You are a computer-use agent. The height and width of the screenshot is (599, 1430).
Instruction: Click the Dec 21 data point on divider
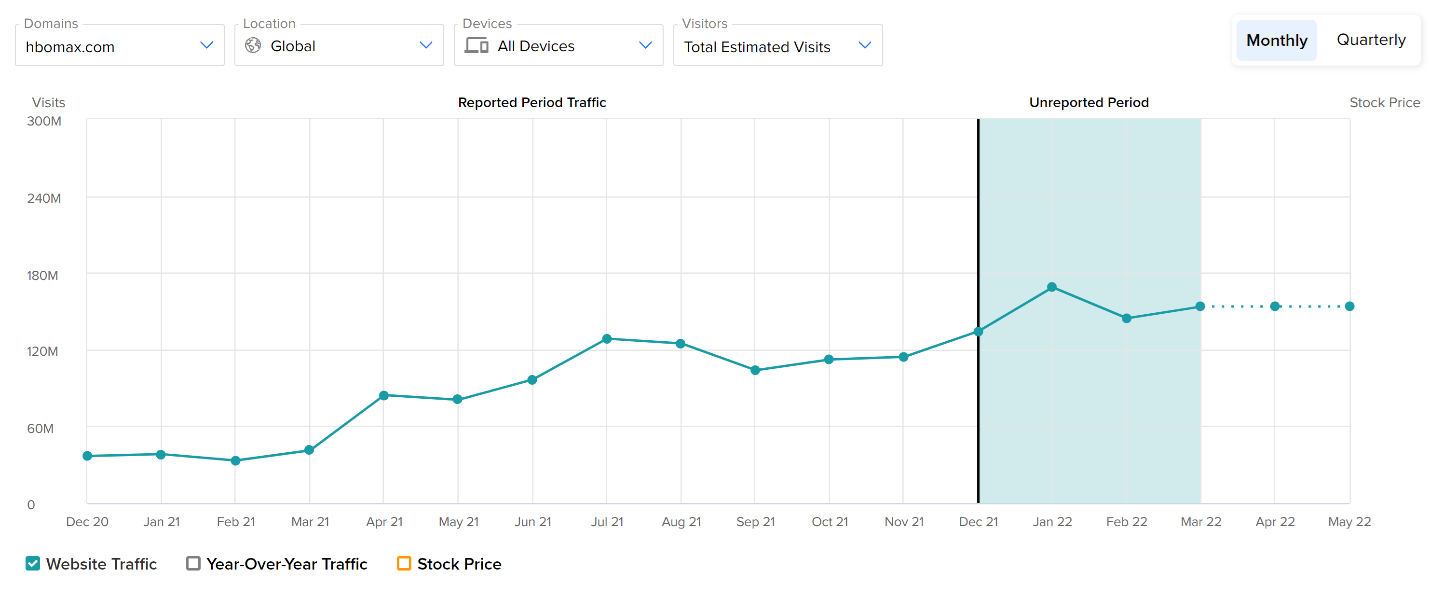(978, 331)
